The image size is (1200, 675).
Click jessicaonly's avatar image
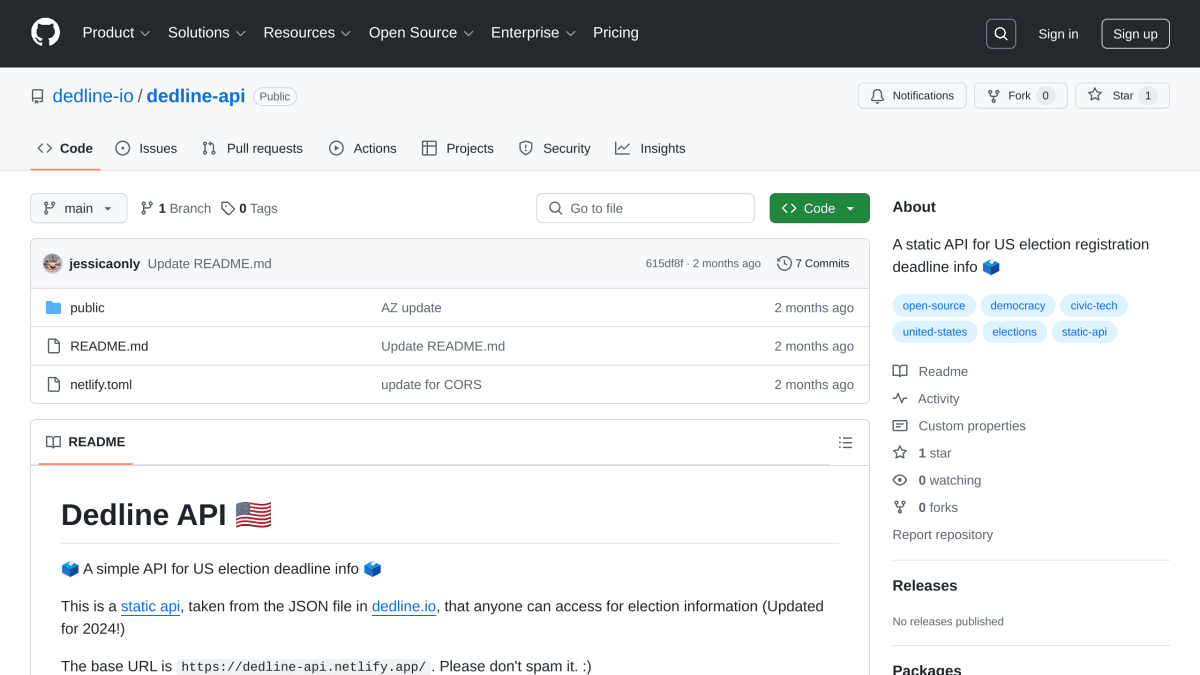[x=53, y=264]
